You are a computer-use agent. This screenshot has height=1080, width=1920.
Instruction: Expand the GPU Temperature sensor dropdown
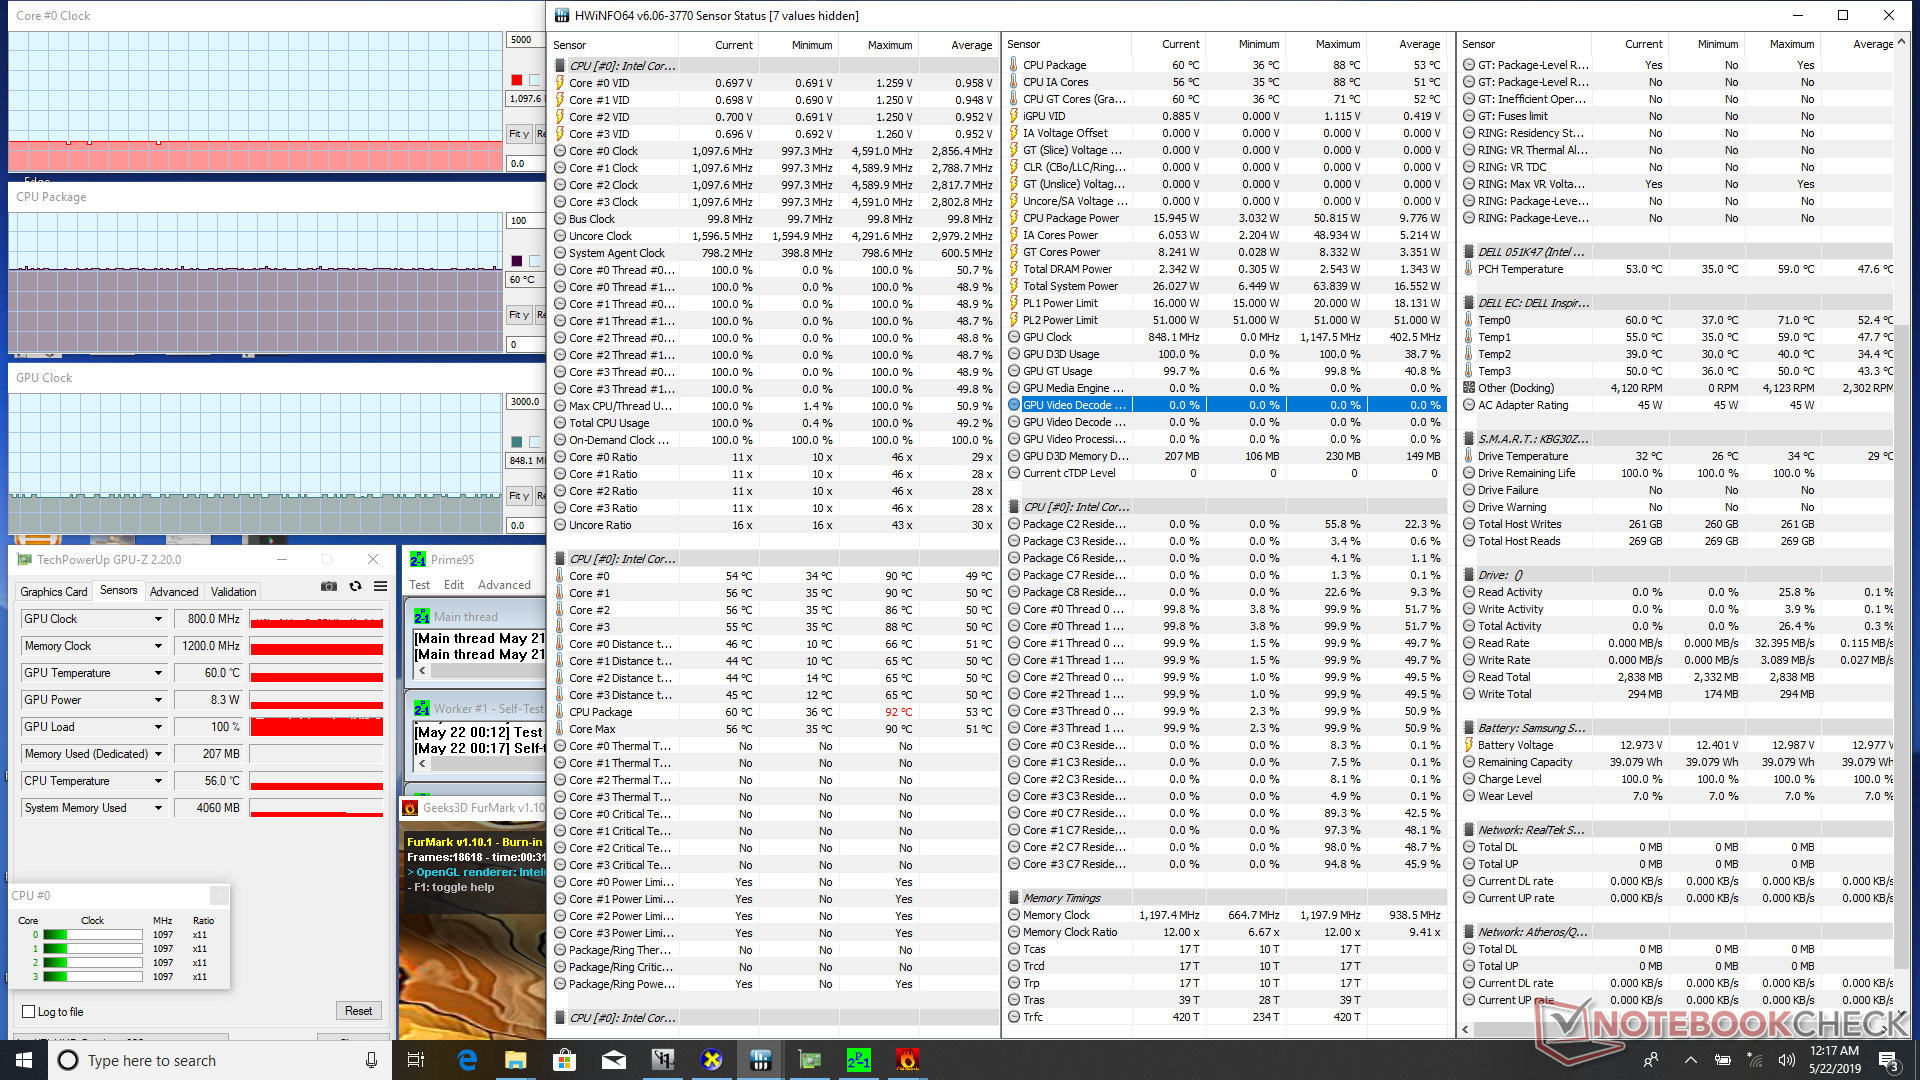[158, 673]
